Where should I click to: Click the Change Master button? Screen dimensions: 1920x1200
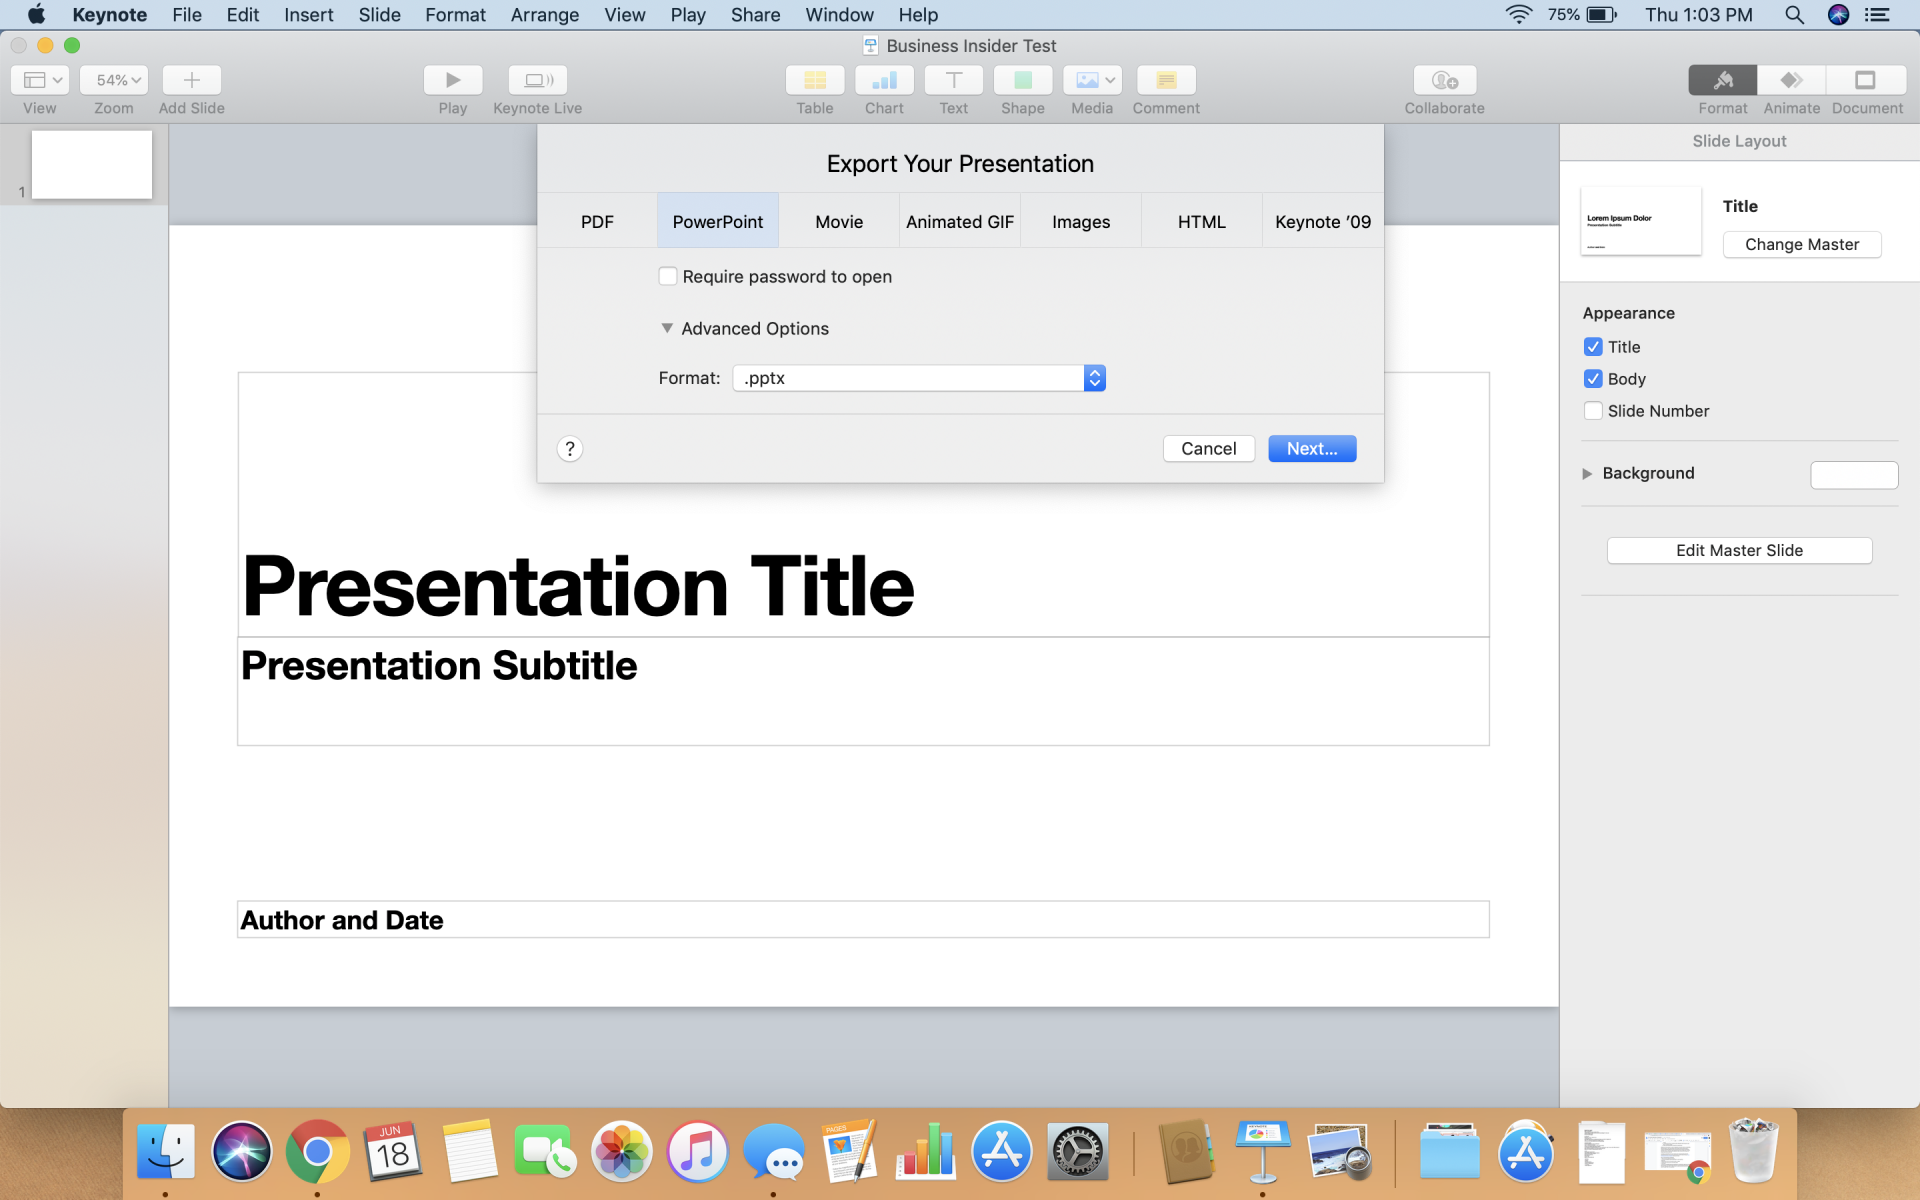pos(1801,245)
